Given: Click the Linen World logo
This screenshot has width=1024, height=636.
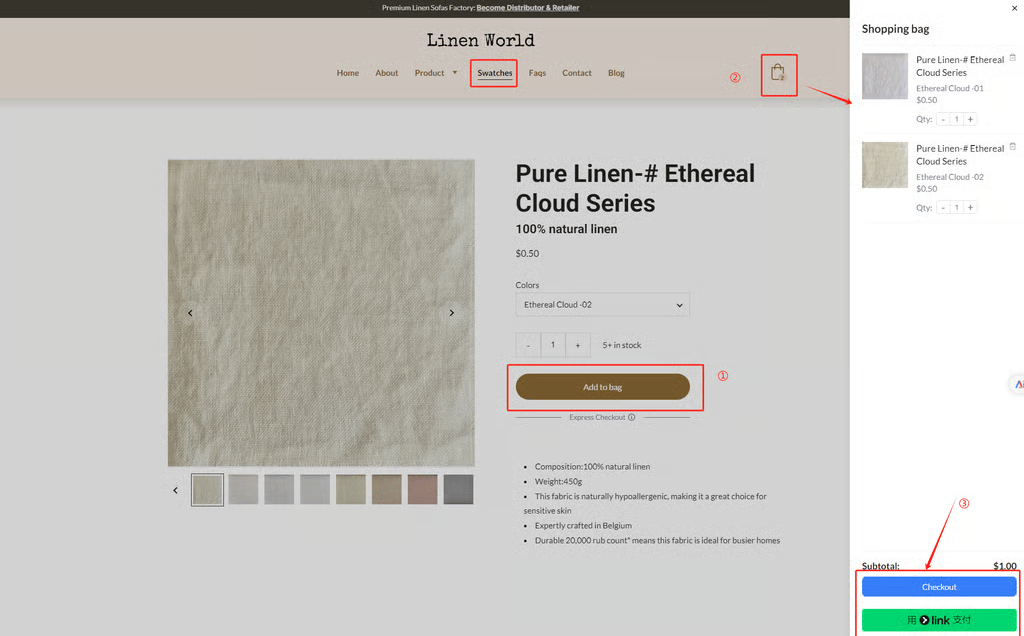Looking at the screenshot, I should [481, 40].
